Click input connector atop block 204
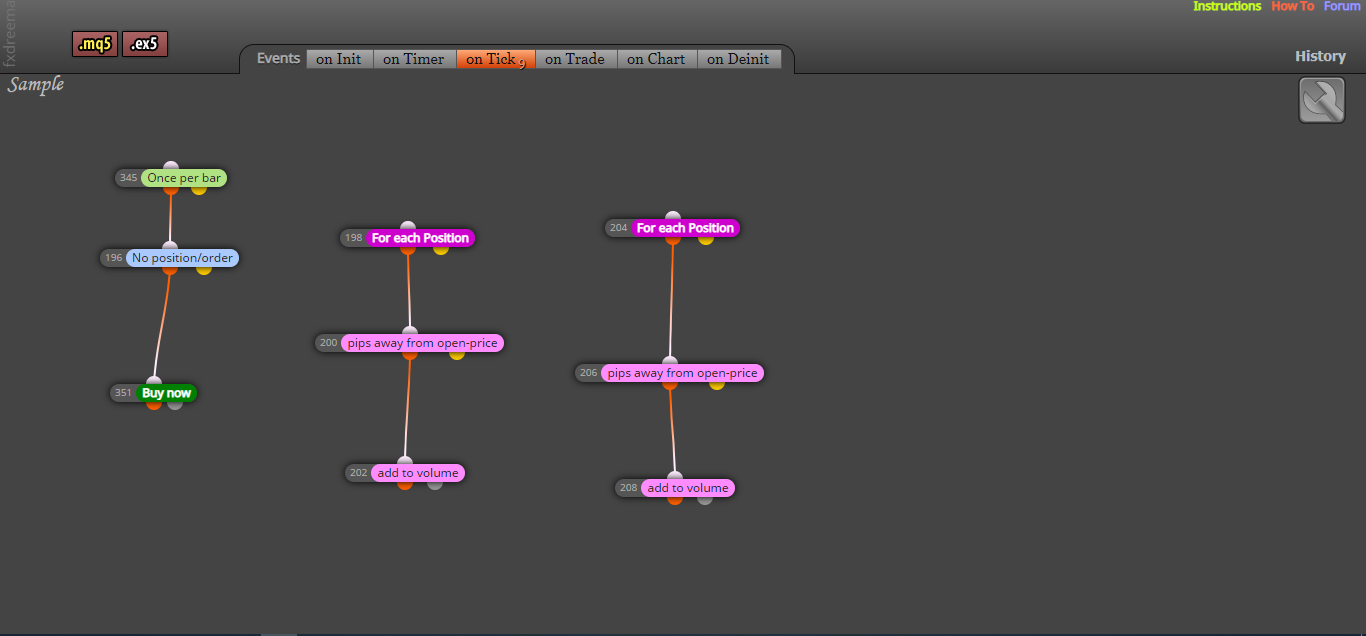 [x=673, y=217]
